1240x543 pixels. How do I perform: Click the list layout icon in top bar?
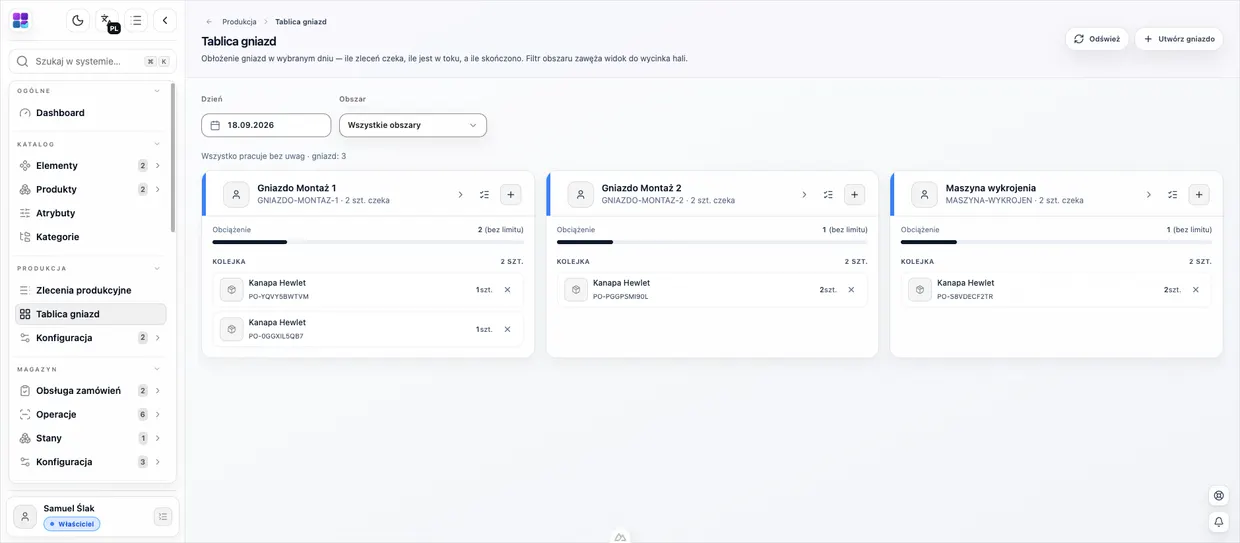(x=136, y=20)
